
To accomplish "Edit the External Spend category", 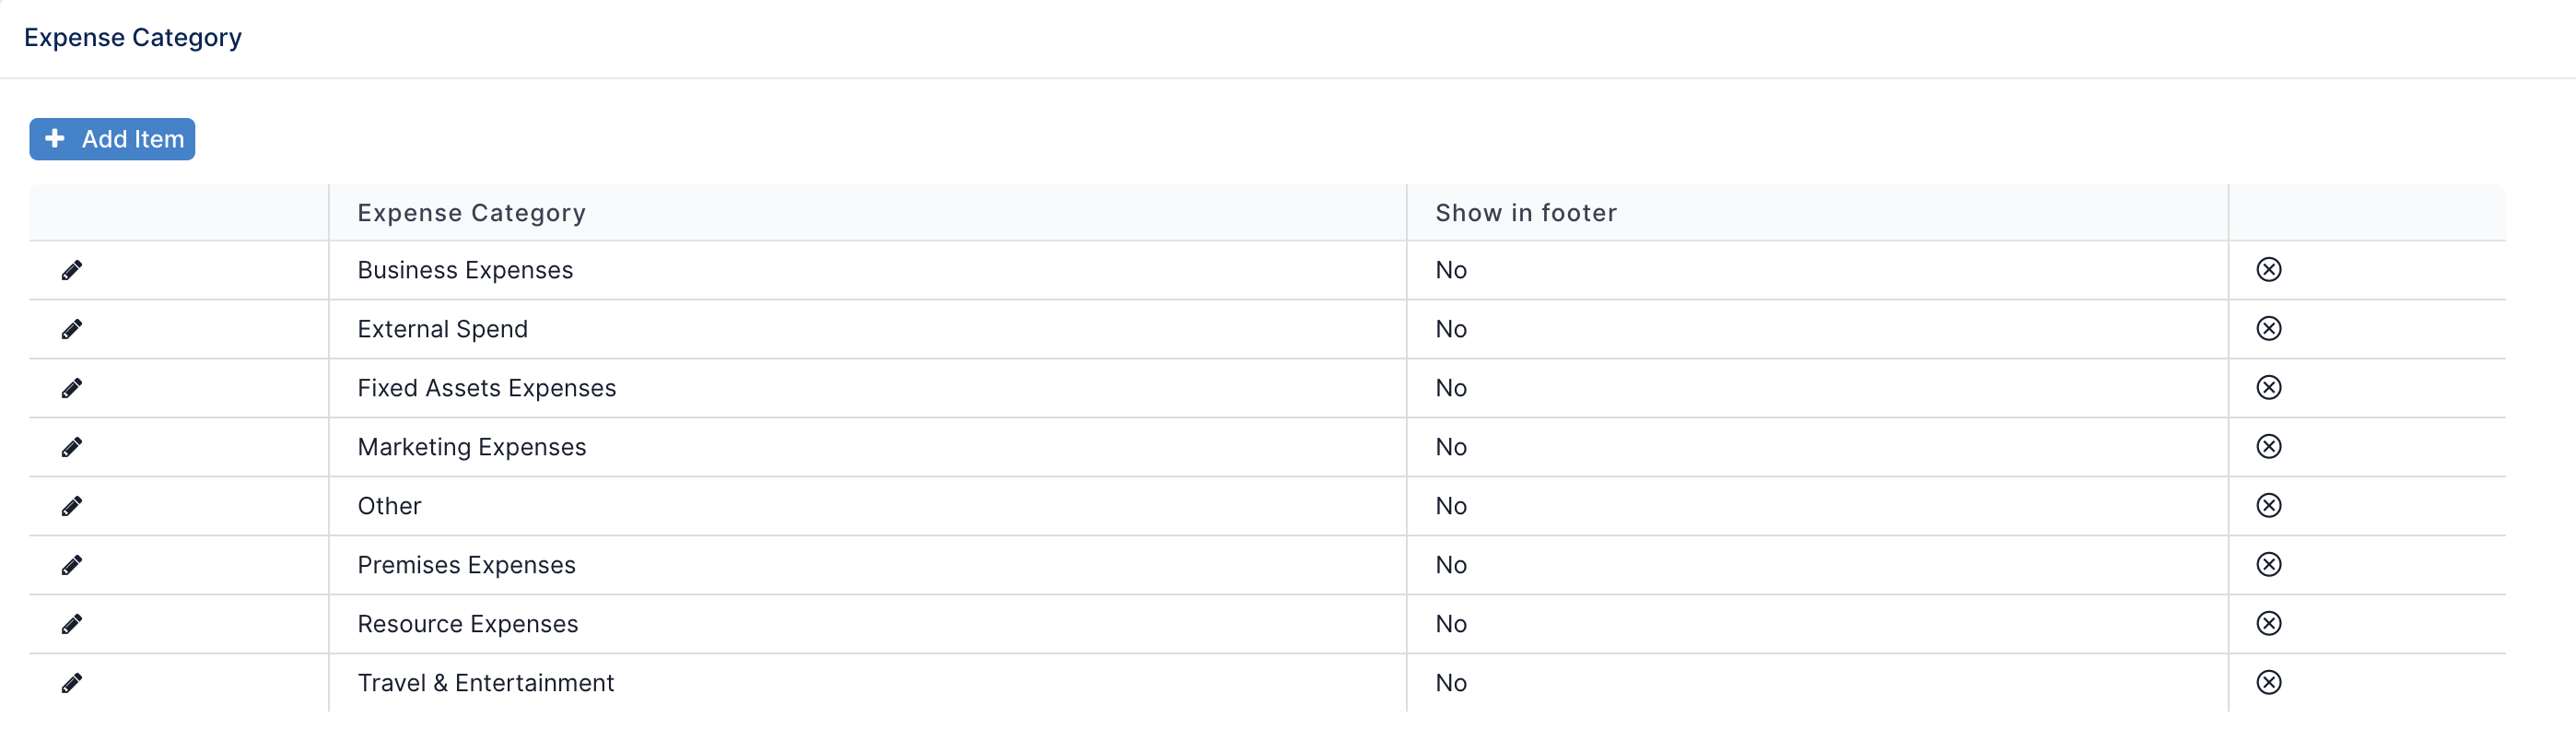I will pyautogui.click(x=72, y=329).
